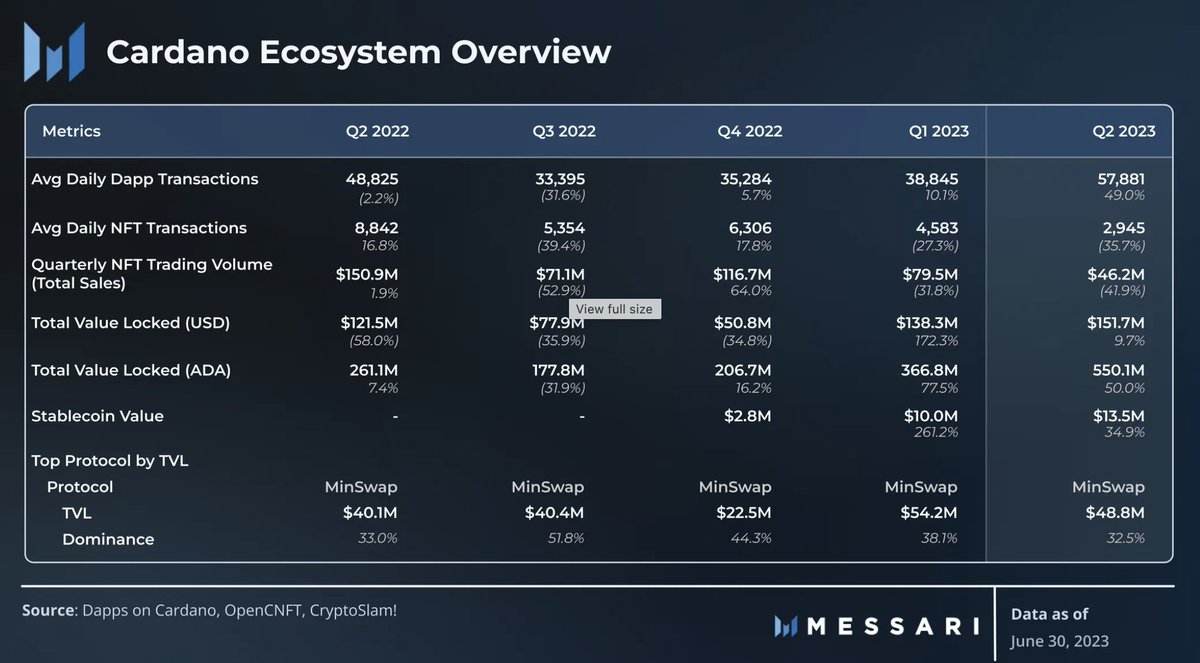1200x663 pixels.
Task: Select the Avg Daily NFT Transactions row label
Action: pyautogui.click(x=139, y=228)
